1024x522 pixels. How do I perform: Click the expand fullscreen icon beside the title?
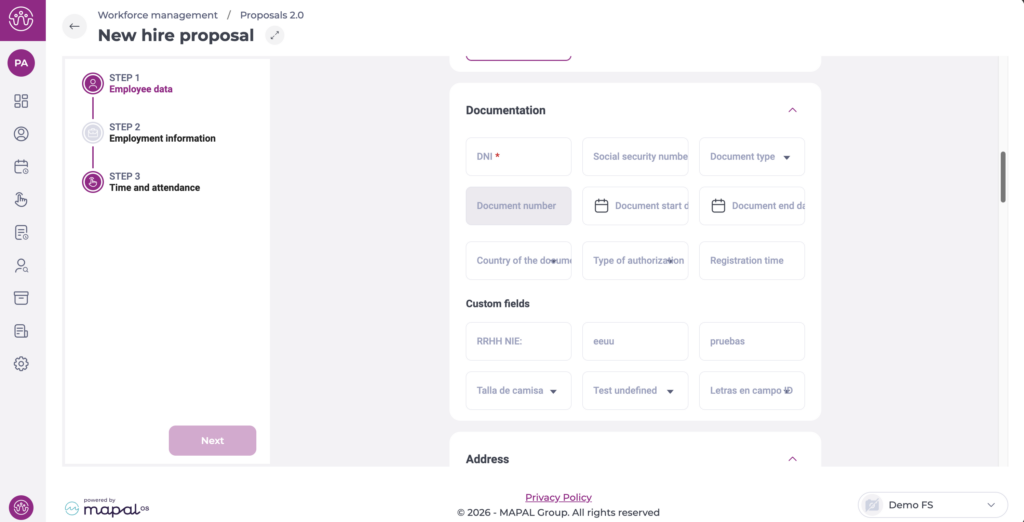pyautogui.click(x=275, y=35)
